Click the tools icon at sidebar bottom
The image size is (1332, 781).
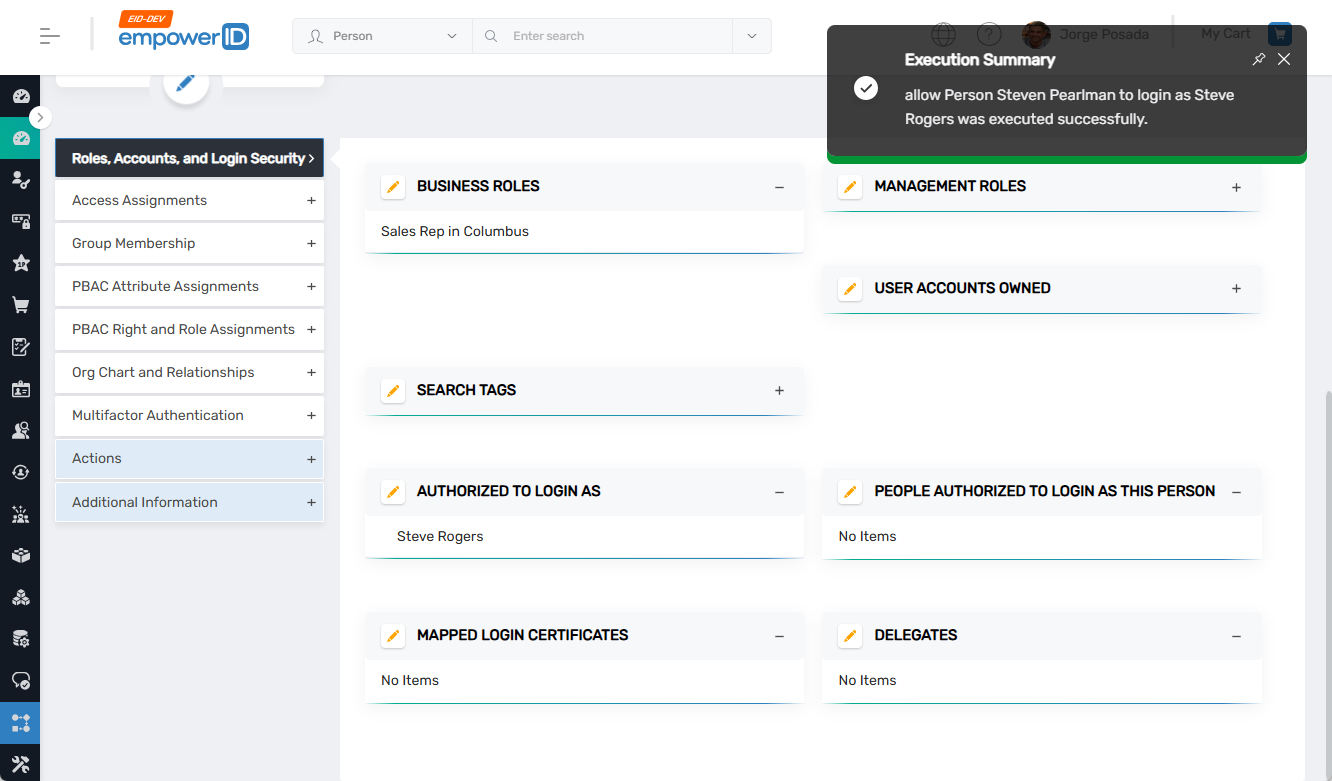click(x=20, y=764)
